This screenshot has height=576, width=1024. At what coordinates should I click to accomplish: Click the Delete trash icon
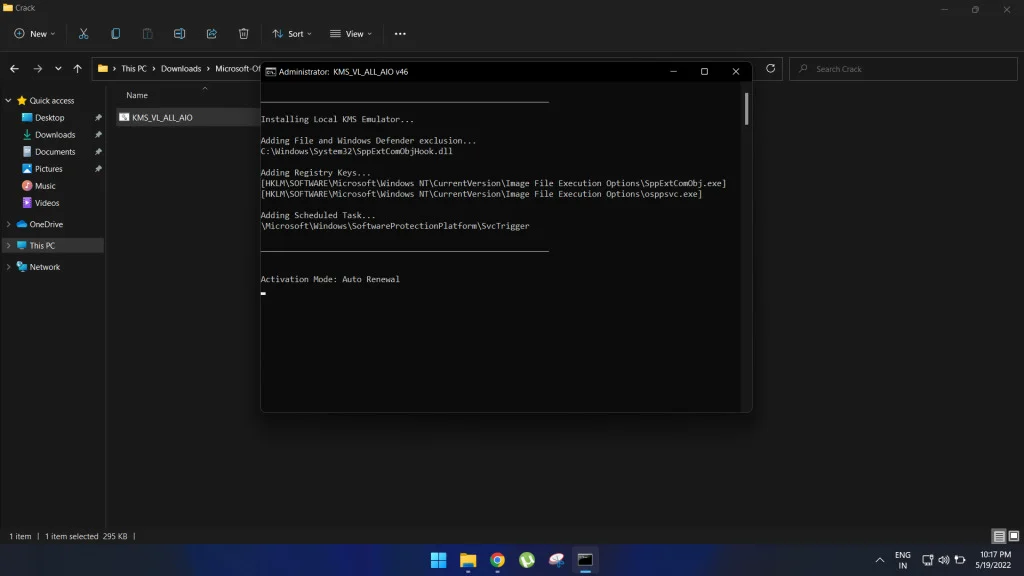tap(244, 34)
